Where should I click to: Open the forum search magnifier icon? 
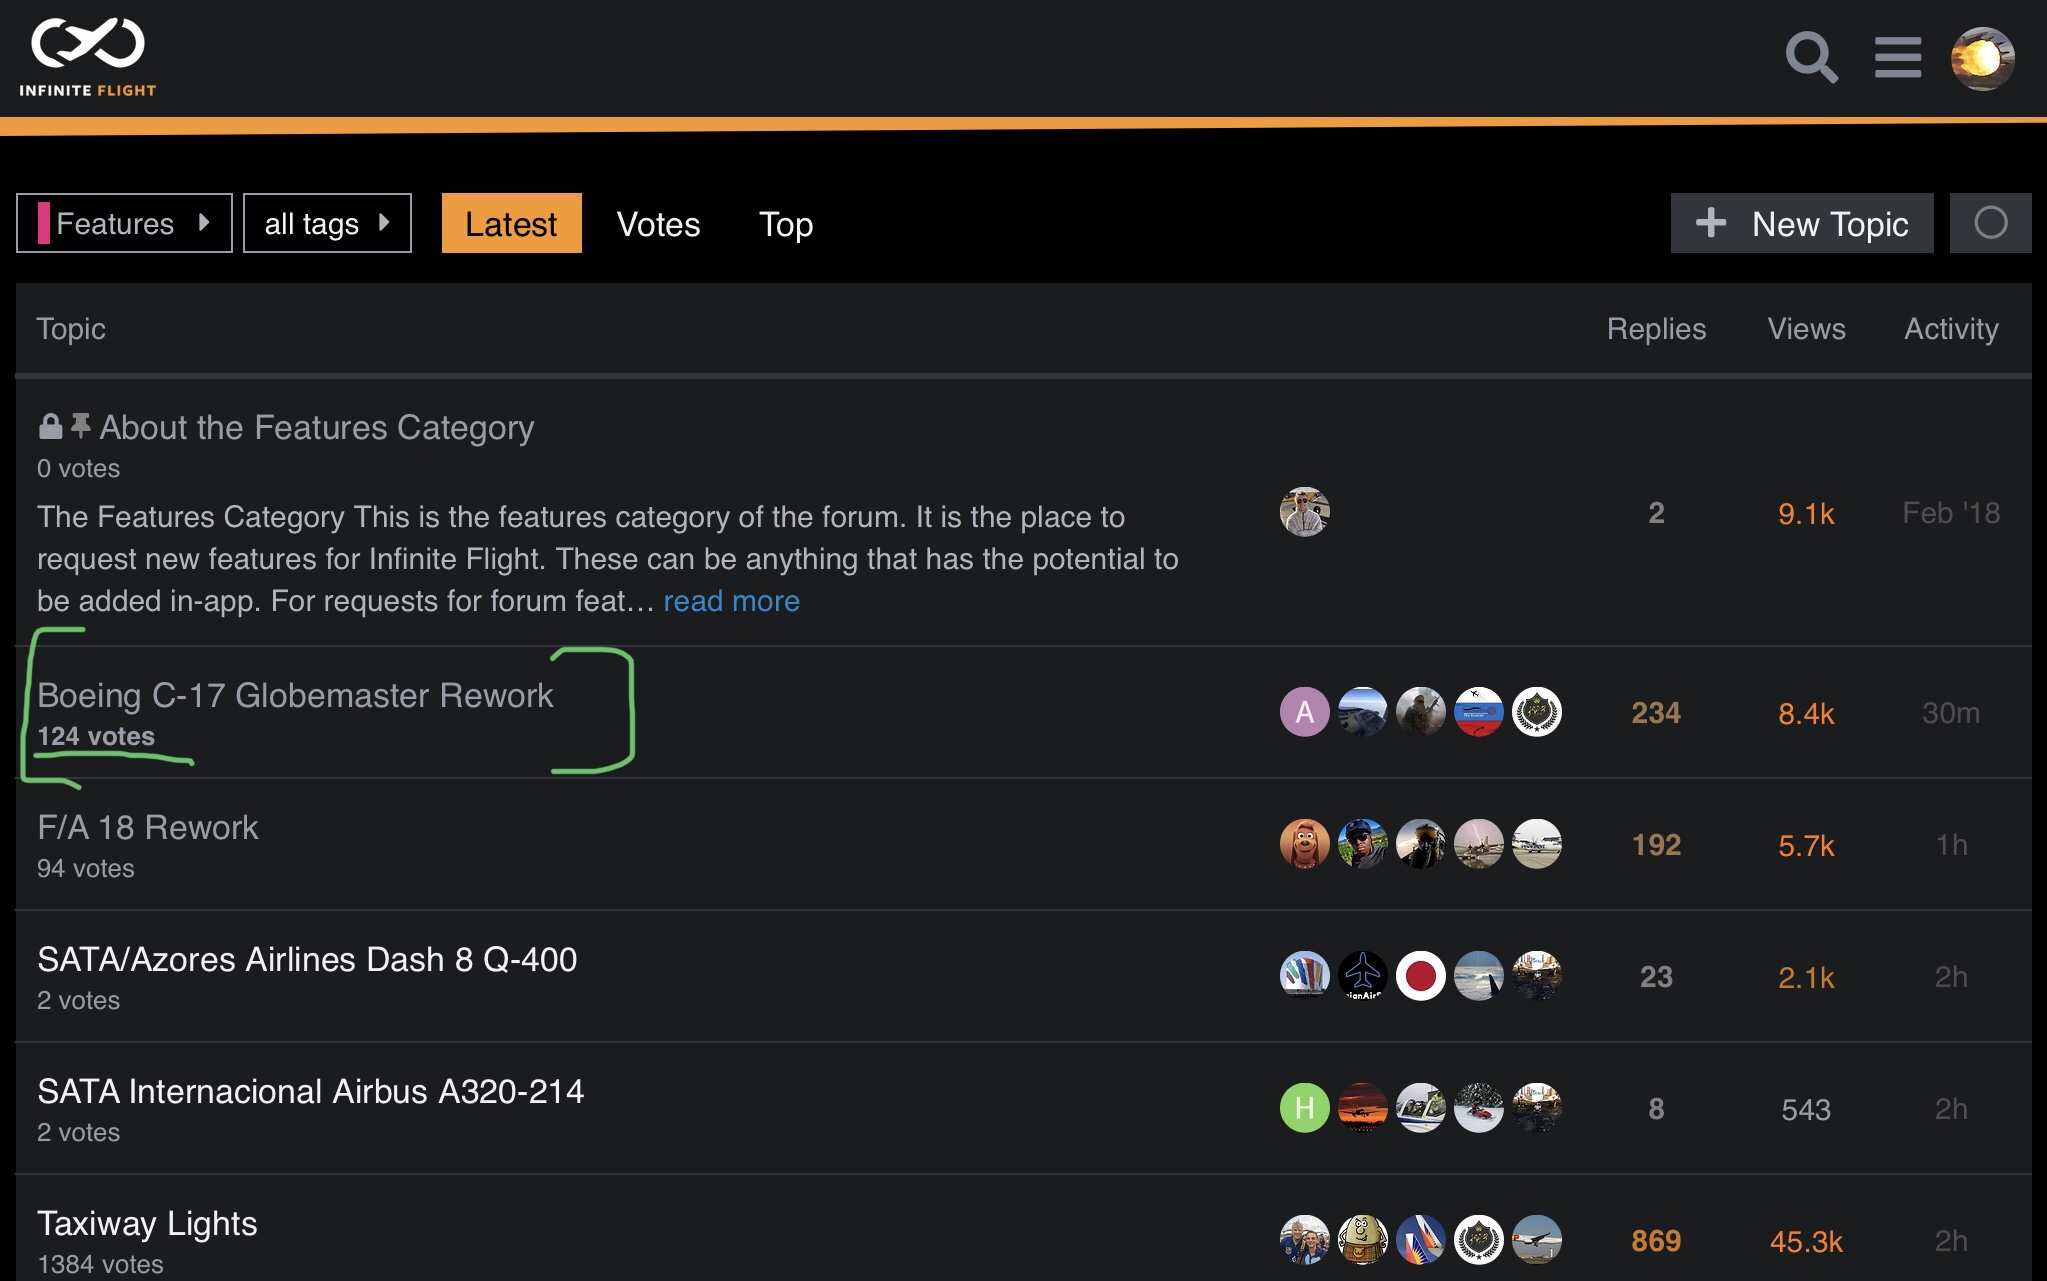coord(1811,58)
